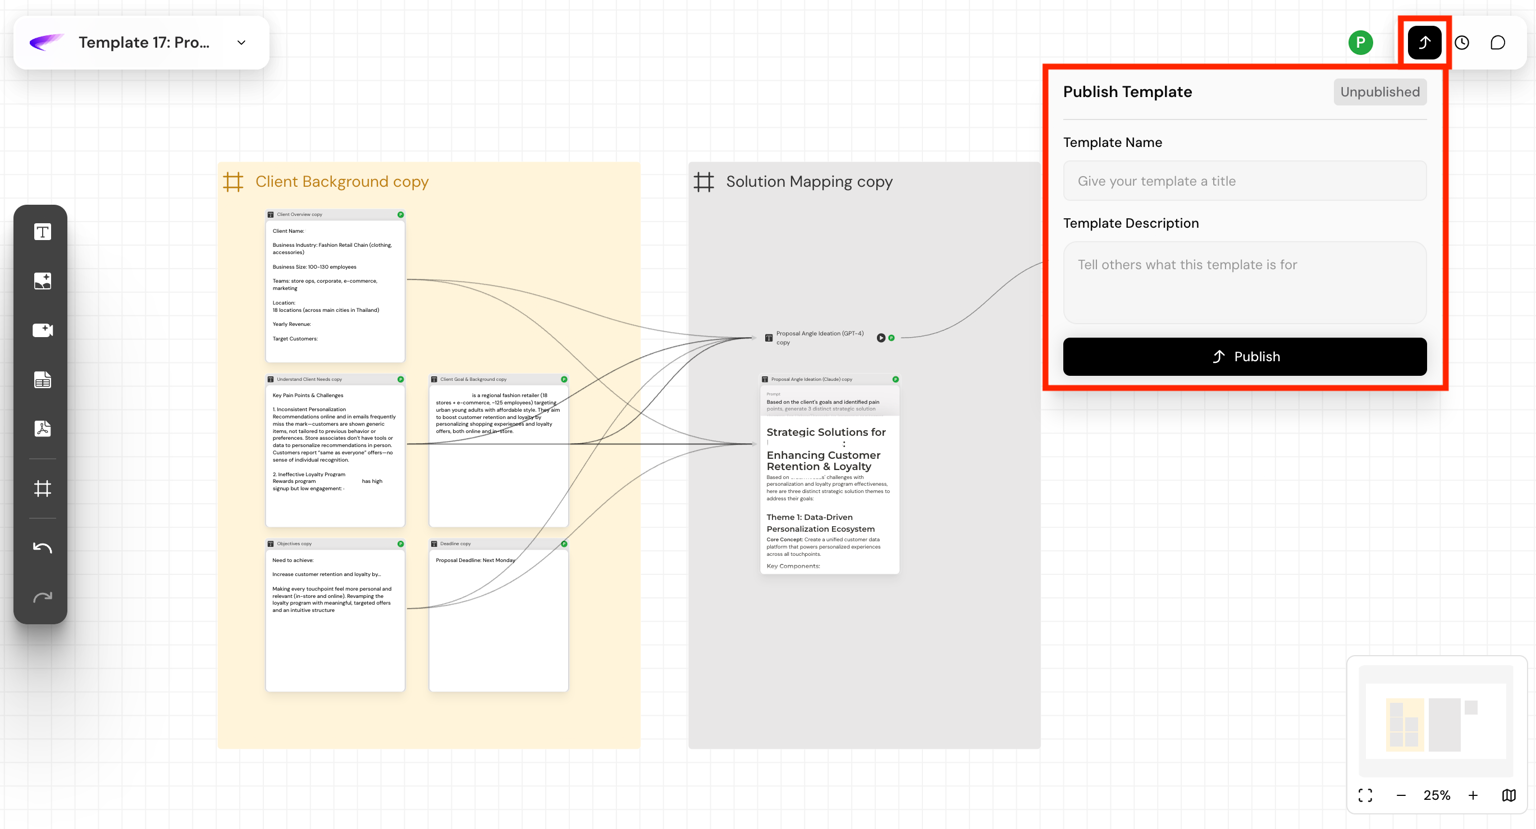This screenshot has height=829, width=1536.
Task: Focus the Template Name input field
Action: (x=1244, y=181)
